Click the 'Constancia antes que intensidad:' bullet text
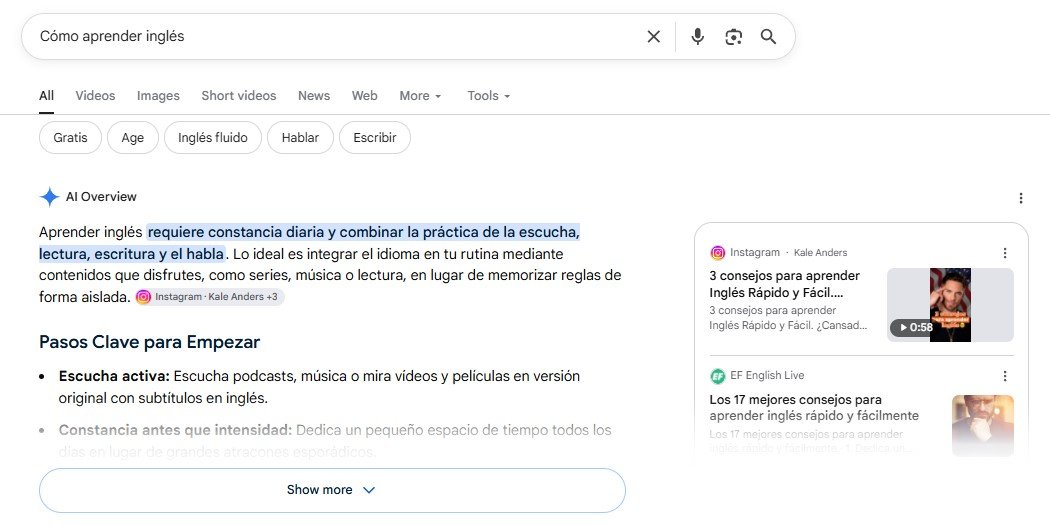Image resolution: width=1050 pixels, height=526 pixels. 175,430
